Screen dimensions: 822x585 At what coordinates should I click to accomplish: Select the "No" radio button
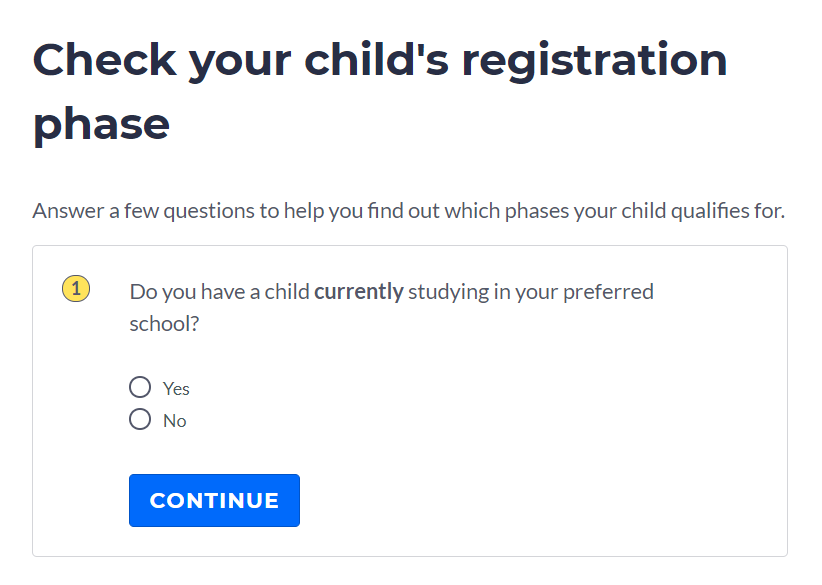click(x=140, y=419)
